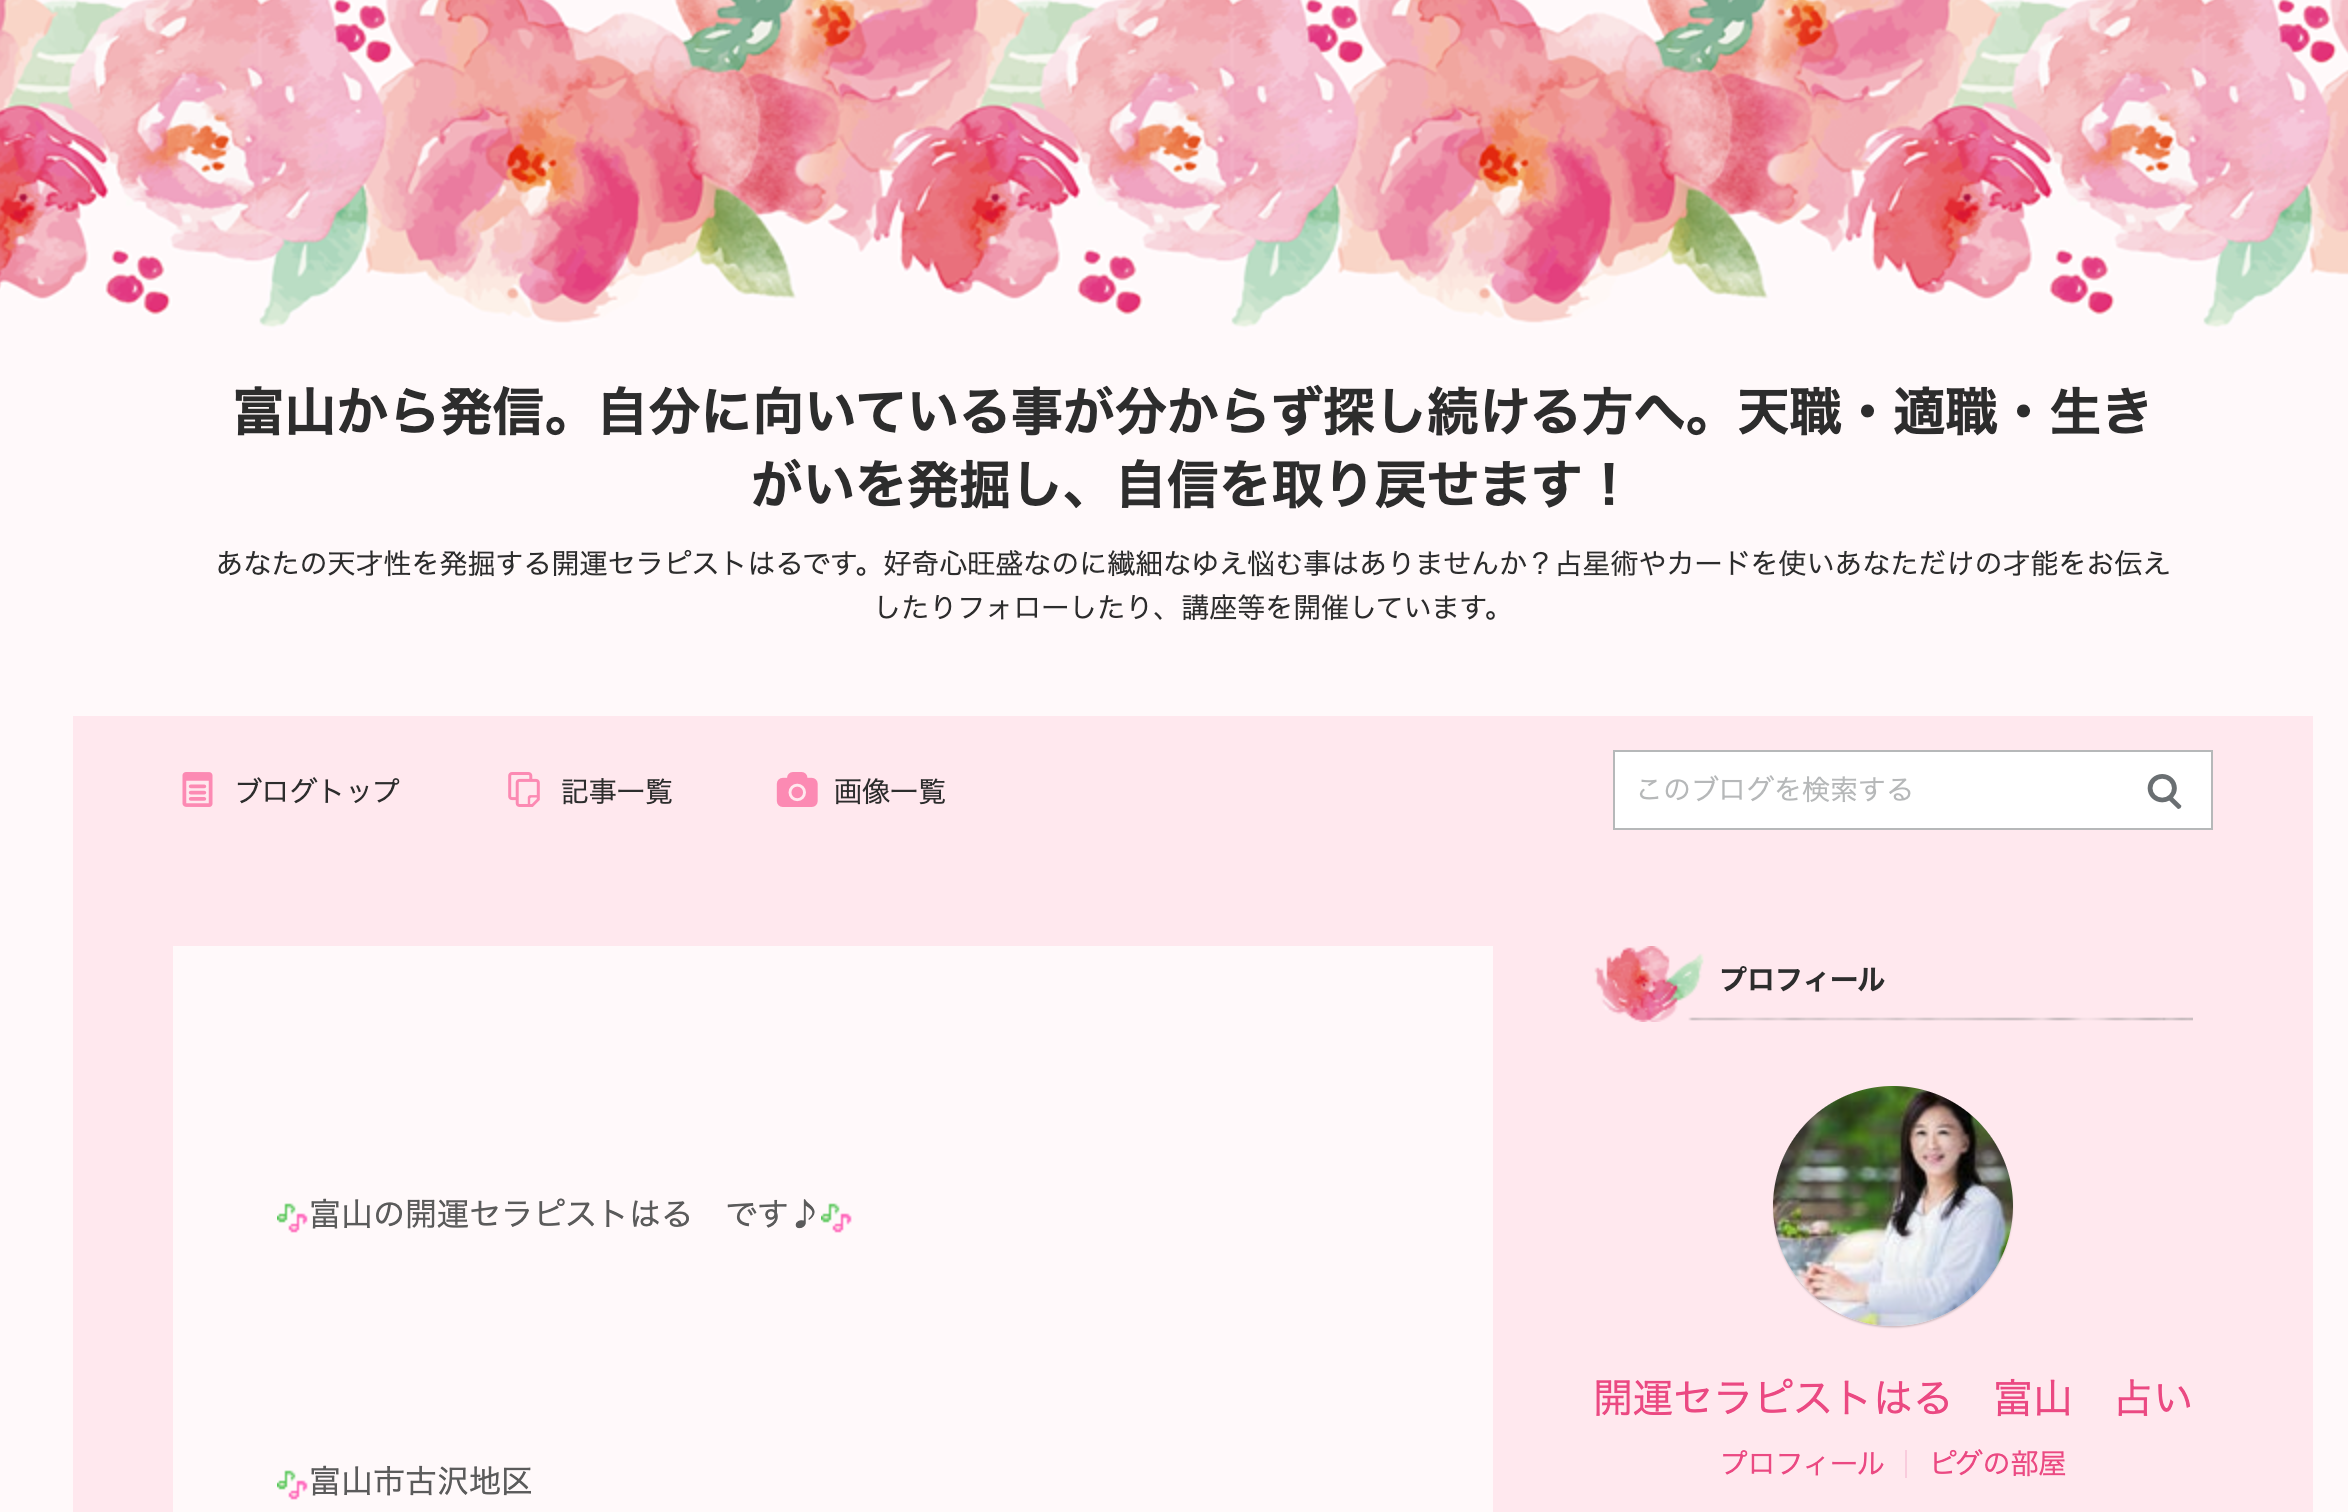Viewport: 2348px width, 1512px height.
Task: Click the music note emoji before 富山の開運セラピスト
Action: 291,1217
